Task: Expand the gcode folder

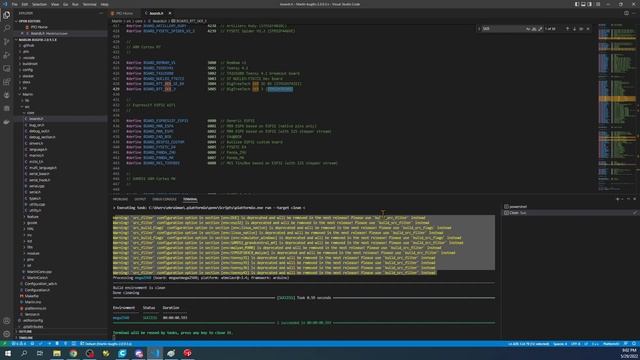Action: pos(32,223)
